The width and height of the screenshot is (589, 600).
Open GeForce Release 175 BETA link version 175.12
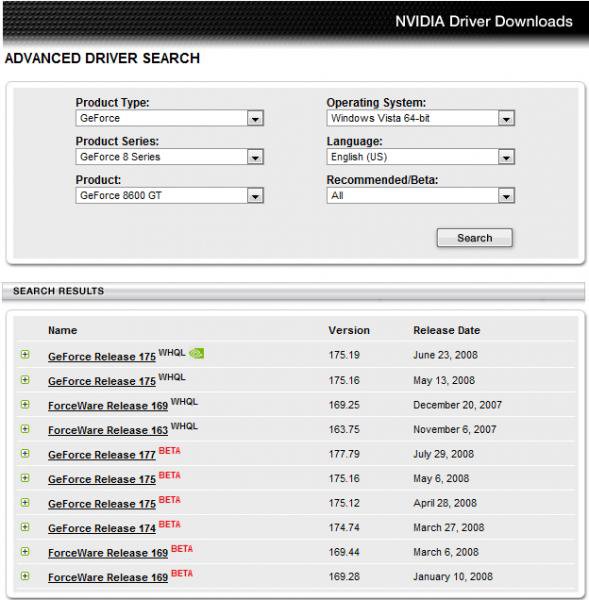102,504
